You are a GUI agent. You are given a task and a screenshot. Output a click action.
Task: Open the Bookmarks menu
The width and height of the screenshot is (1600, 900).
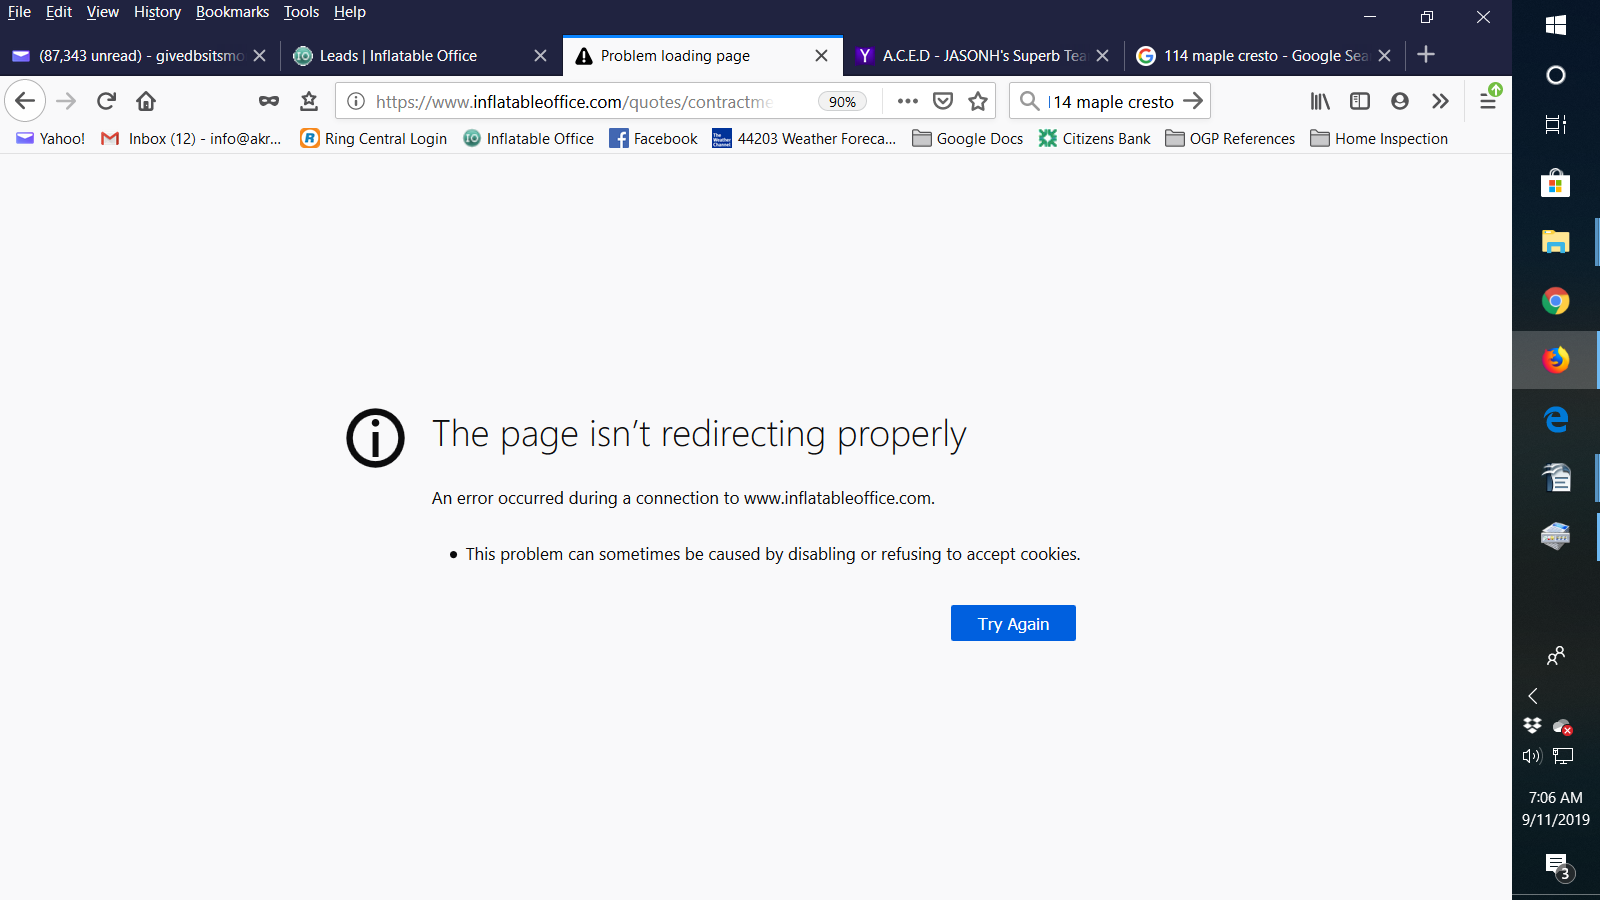coord(232,12)
